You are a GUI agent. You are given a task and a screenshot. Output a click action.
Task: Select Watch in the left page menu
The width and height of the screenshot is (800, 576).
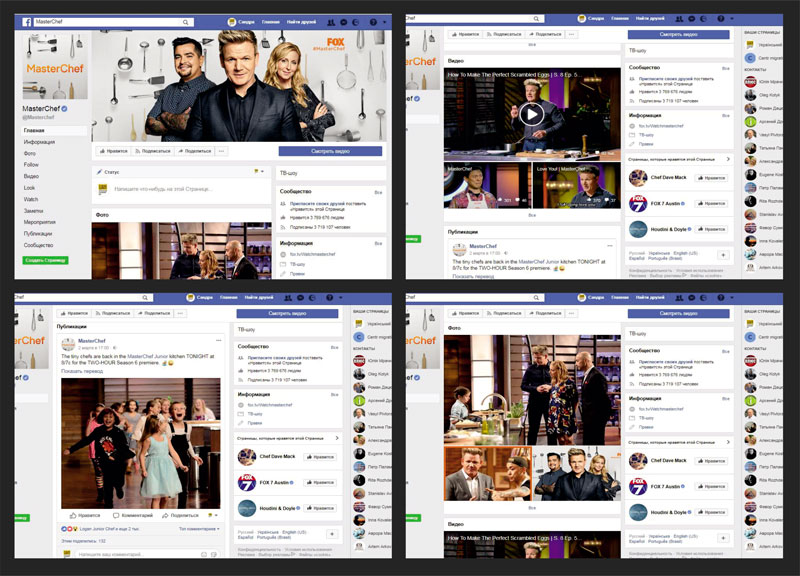31,199
